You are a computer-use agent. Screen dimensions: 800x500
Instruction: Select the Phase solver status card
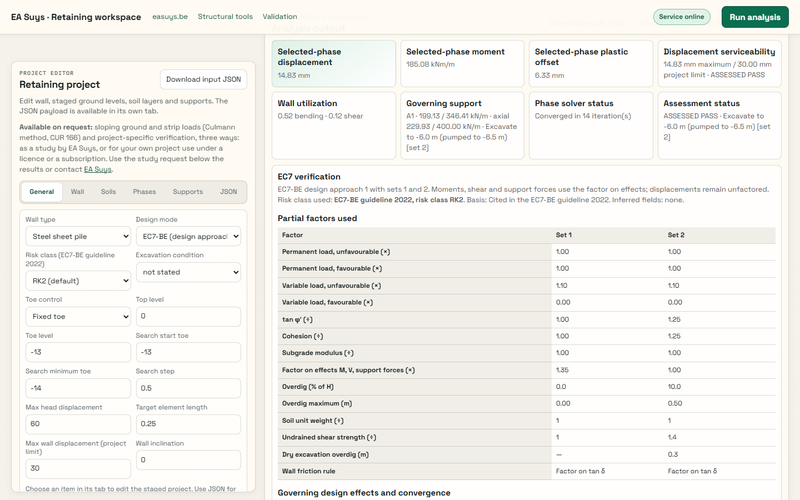[x=591, y=126]
